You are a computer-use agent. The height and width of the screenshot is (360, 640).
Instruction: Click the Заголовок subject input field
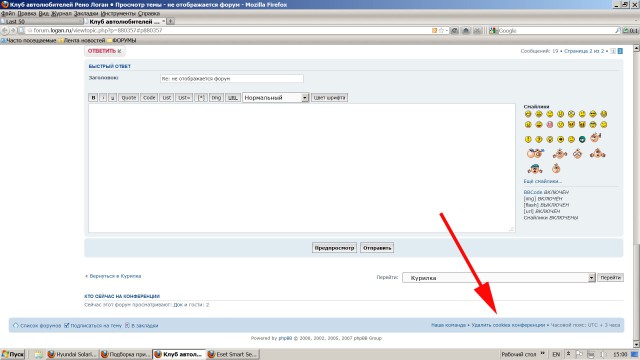point(231,78)
